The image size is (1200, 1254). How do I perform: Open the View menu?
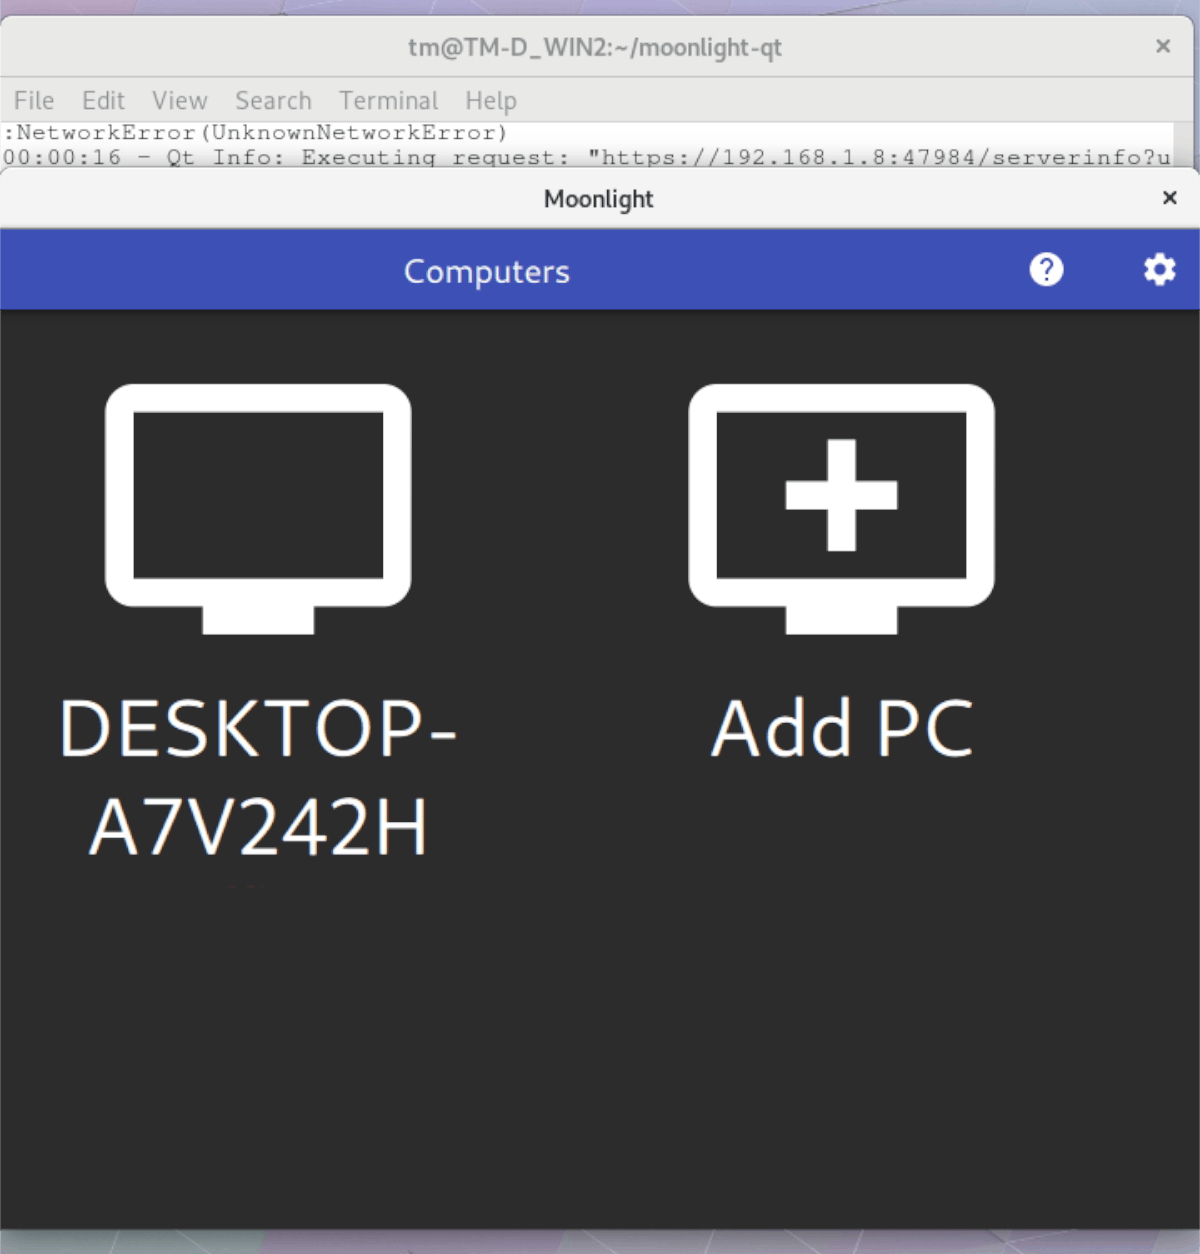[x=179, y=100]
